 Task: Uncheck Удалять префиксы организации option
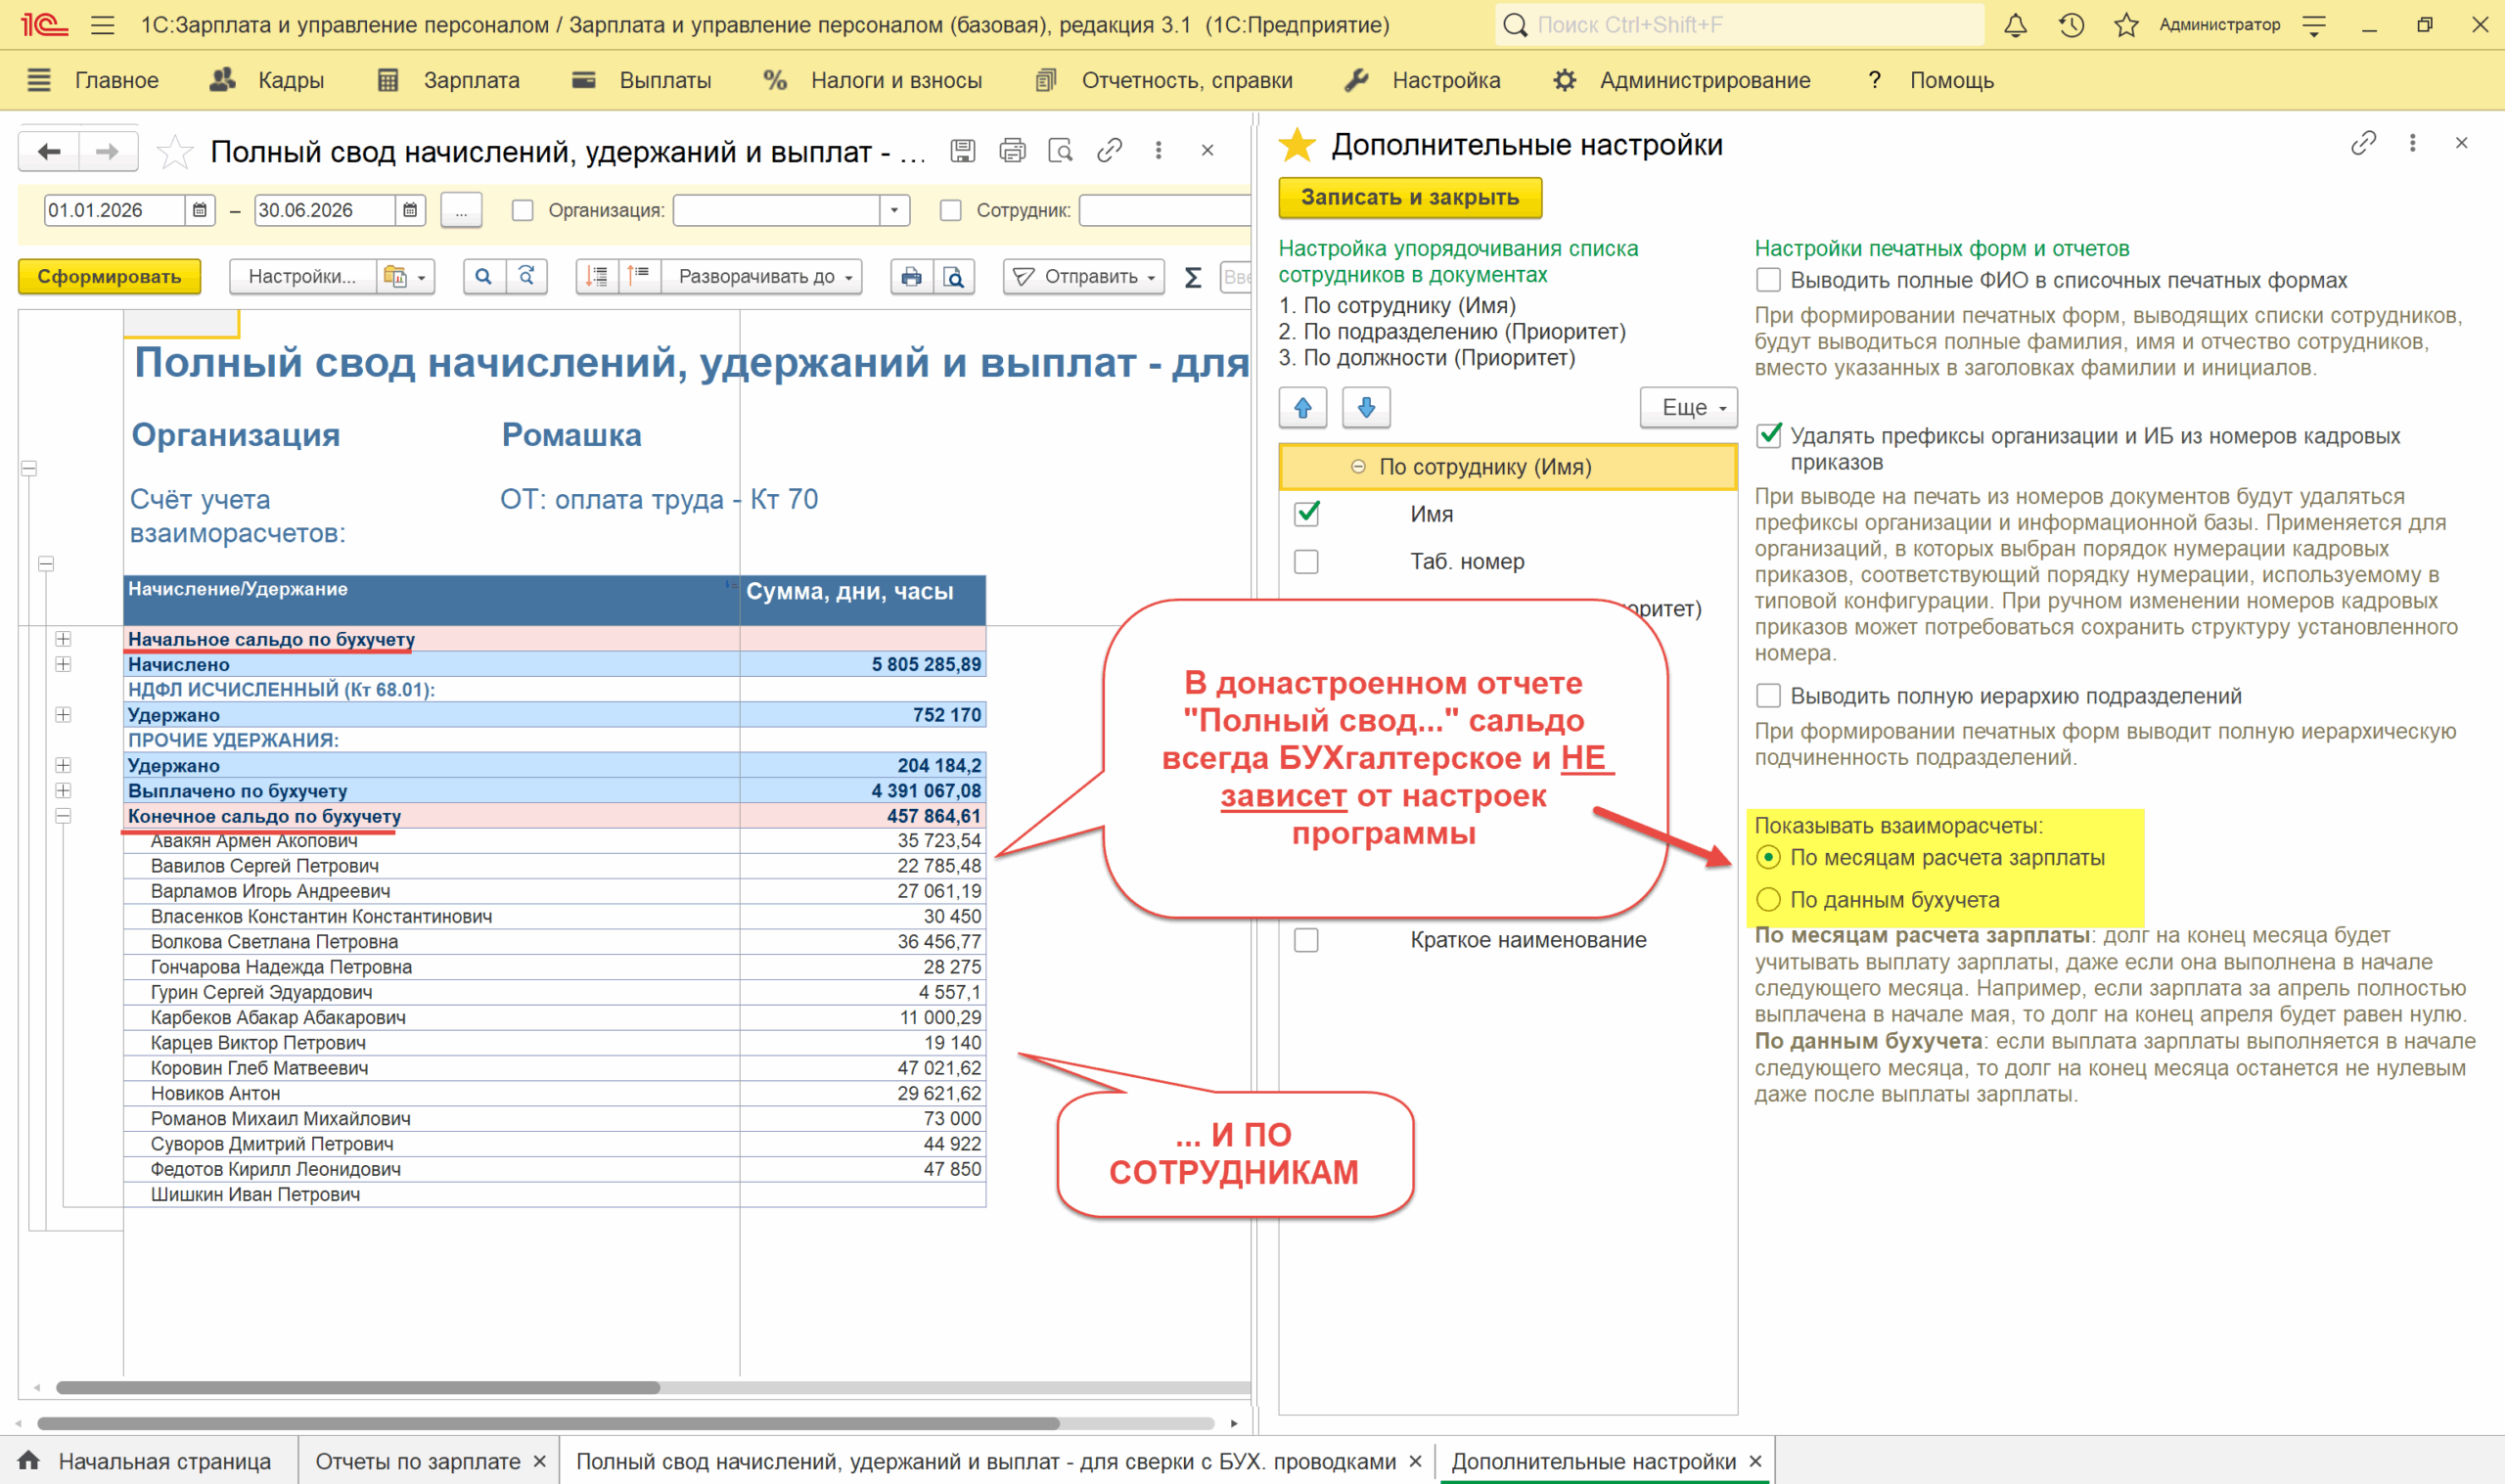[1768, 436]
